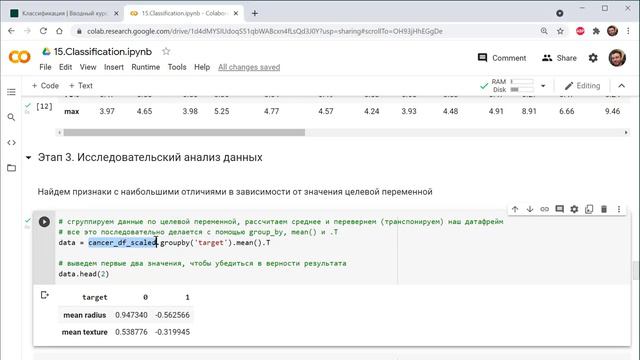
Task: Click the mean texture row label
Action: pyautogui.click(x=84, y=332)
